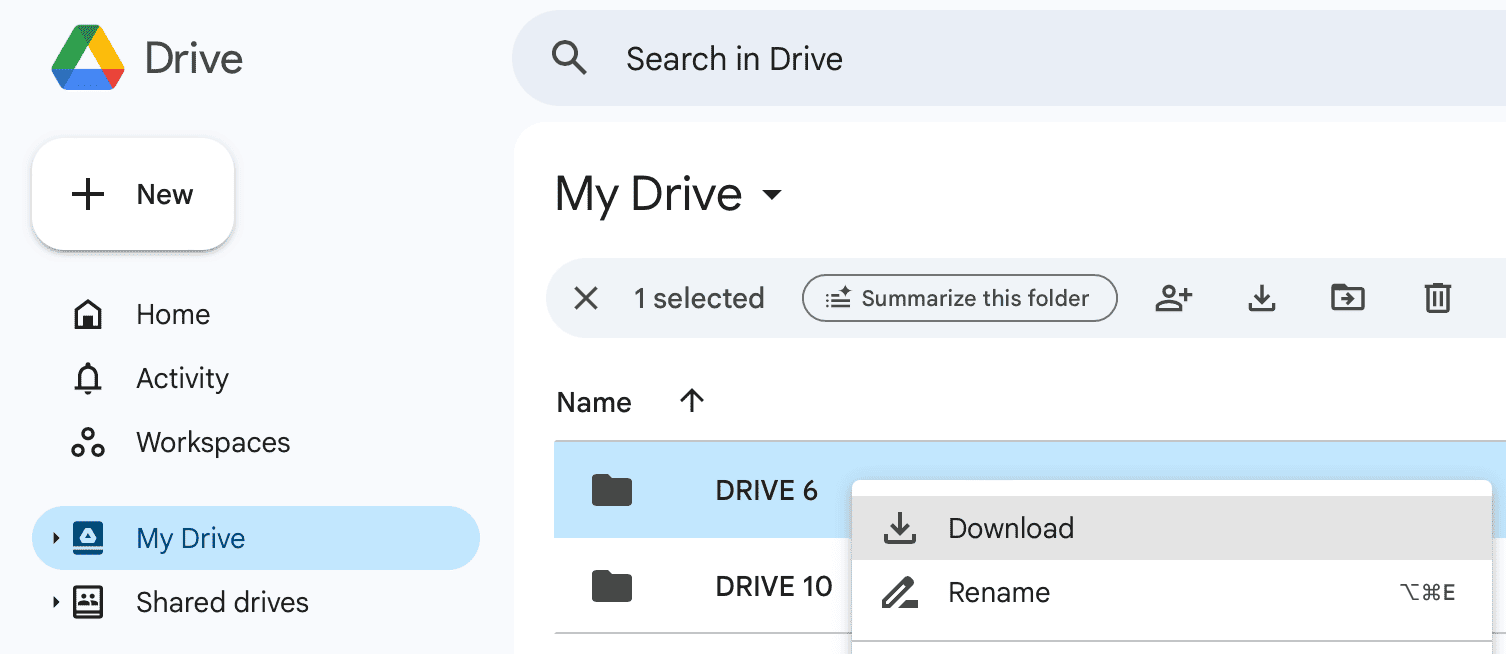Click the Workspaces icon in the sidebar
The image size is (1506, 654).
(88, 442)
